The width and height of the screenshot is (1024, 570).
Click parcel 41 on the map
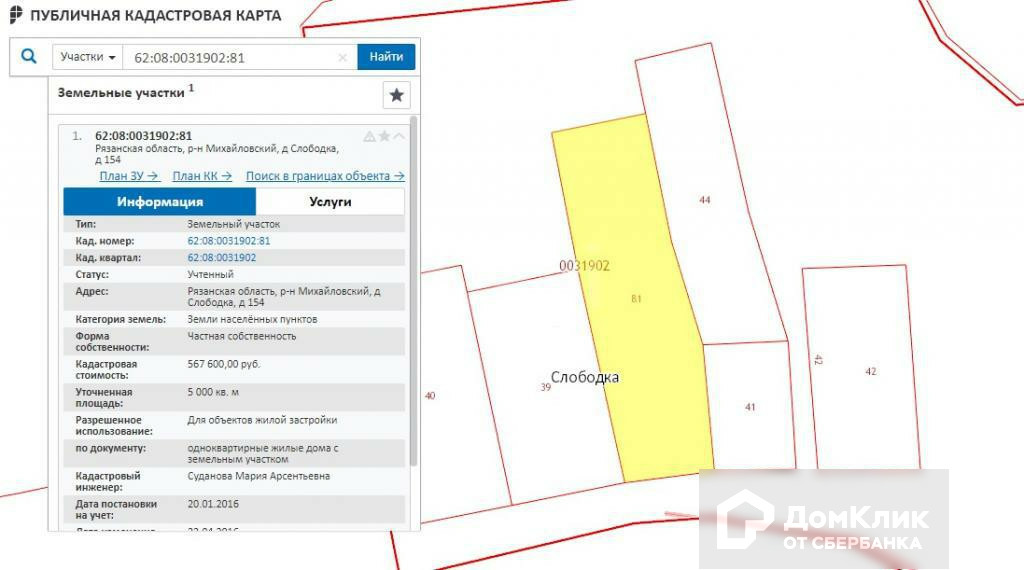[x=750, y=407]
